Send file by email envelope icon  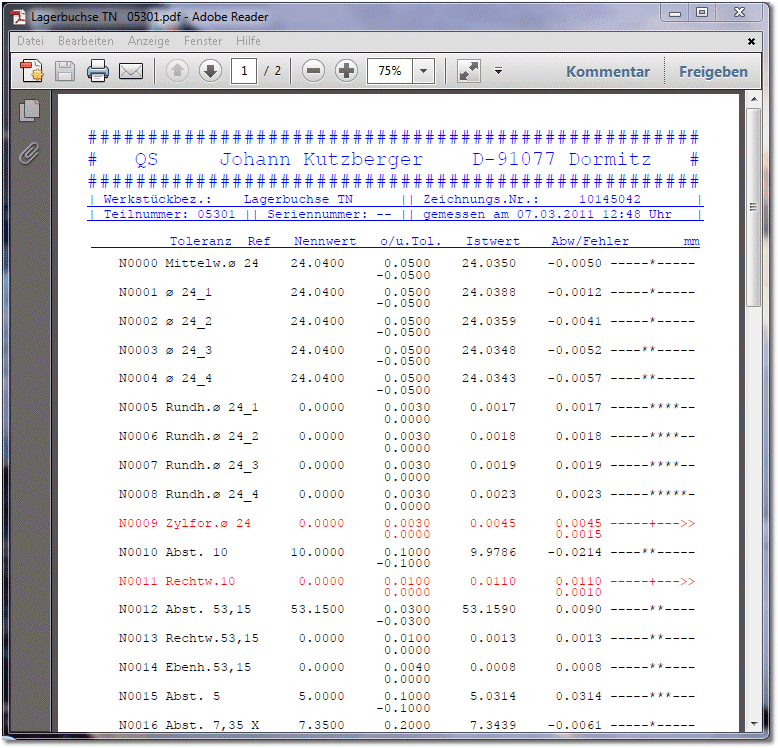[131, 71]
